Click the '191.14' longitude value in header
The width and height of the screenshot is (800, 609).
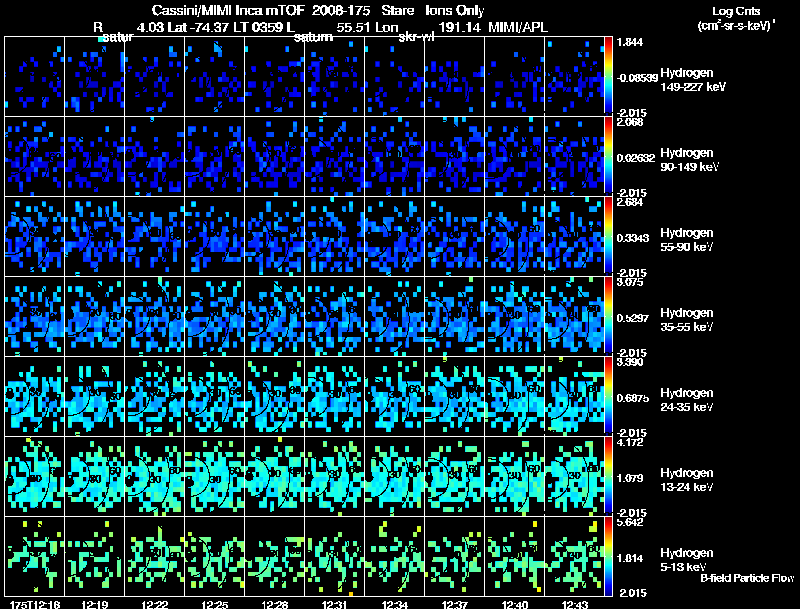460,27
